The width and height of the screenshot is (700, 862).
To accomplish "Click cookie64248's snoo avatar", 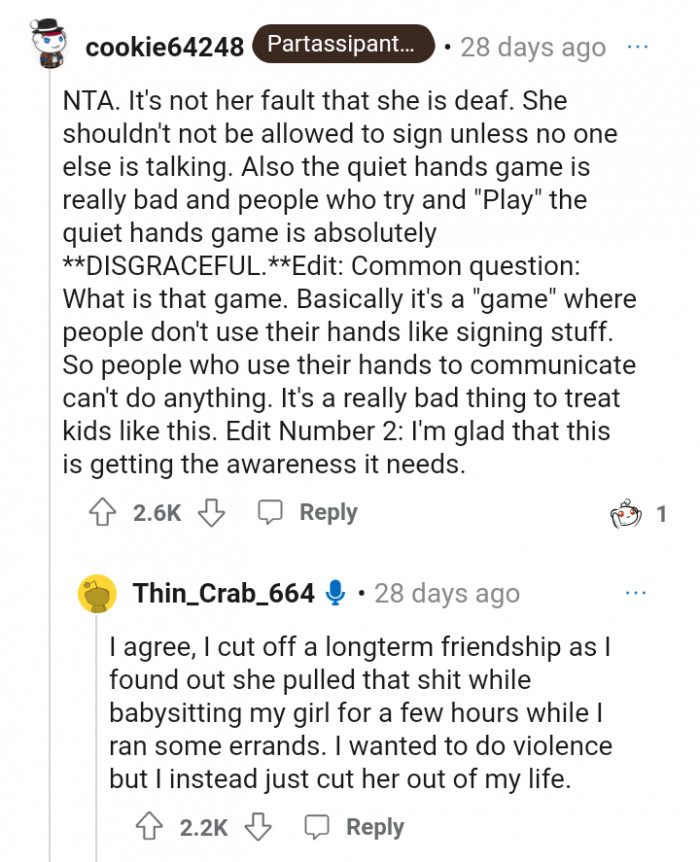I will (x=48, y=45).
